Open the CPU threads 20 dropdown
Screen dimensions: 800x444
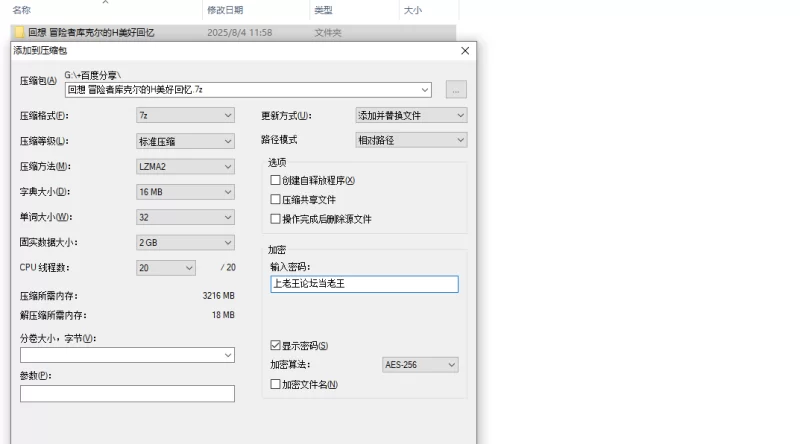click(x=166, y=268)
